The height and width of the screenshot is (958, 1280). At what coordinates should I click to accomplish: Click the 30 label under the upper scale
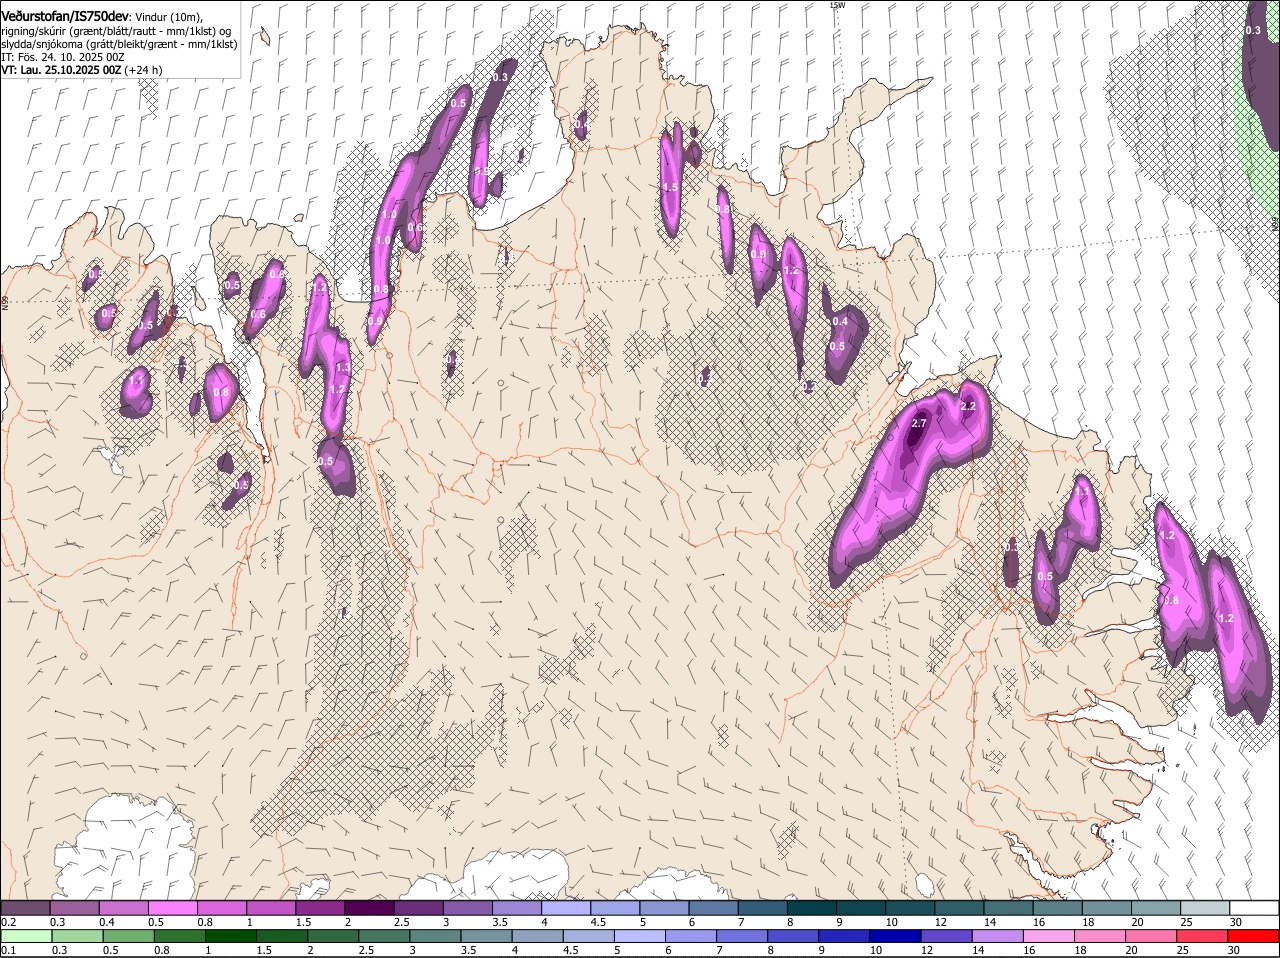1236,922
